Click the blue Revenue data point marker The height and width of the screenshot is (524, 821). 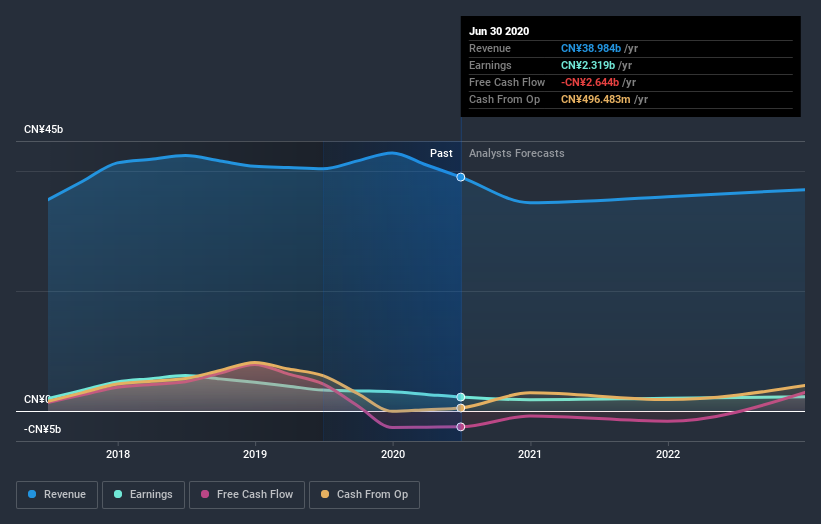coord(461,177)
